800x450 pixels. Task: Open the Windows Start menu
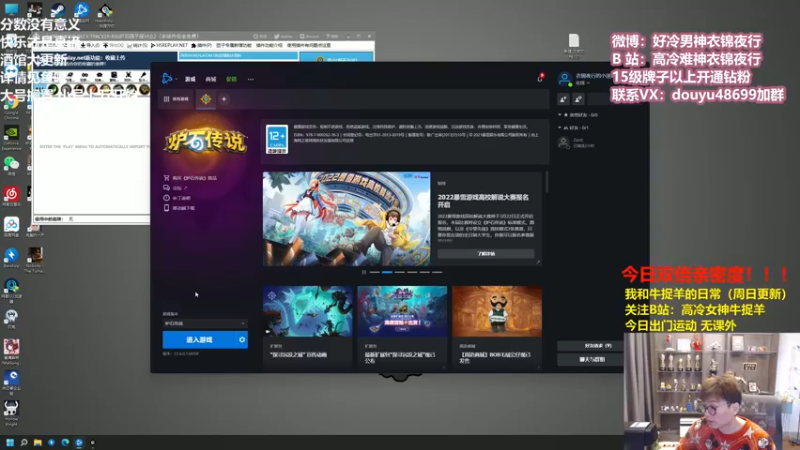(10, 442)
